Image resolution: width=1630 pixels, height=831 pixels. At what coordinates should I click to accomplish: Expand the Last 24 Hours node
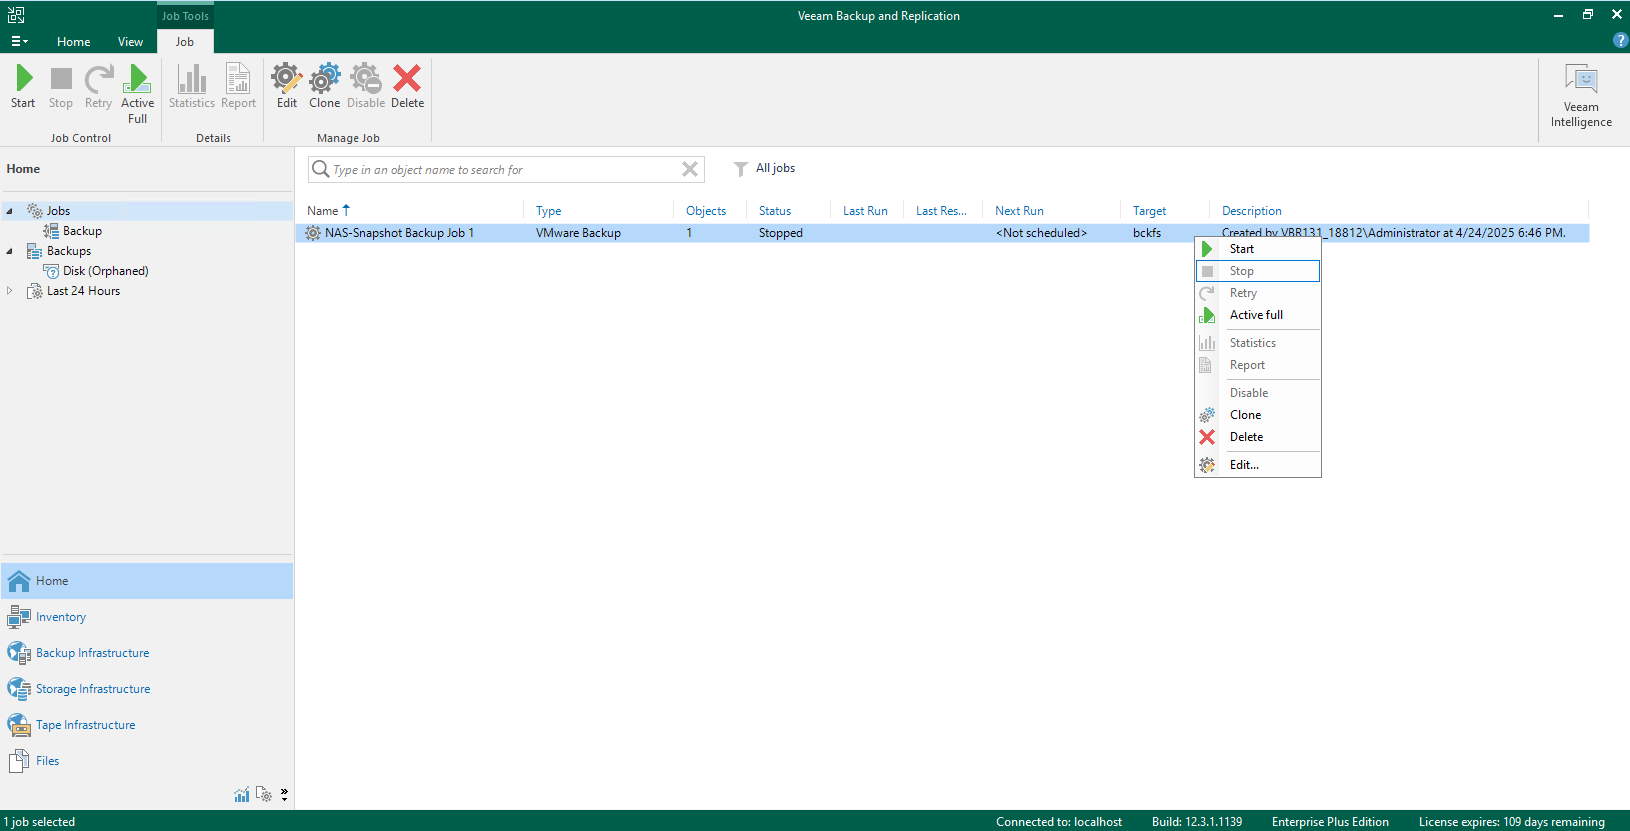click(x=10, y=291)
